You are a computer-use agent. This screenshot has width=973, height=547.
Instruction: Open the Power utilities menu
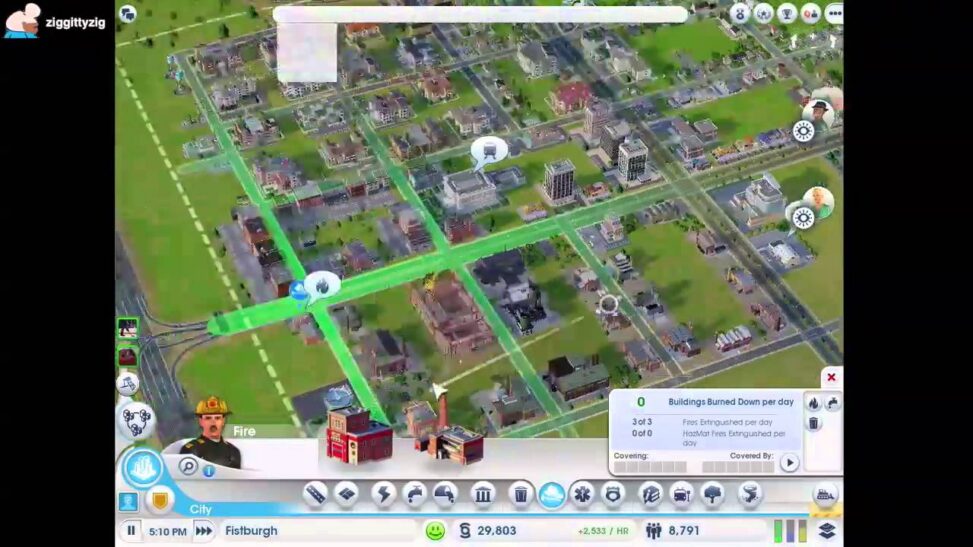(383, 494)
